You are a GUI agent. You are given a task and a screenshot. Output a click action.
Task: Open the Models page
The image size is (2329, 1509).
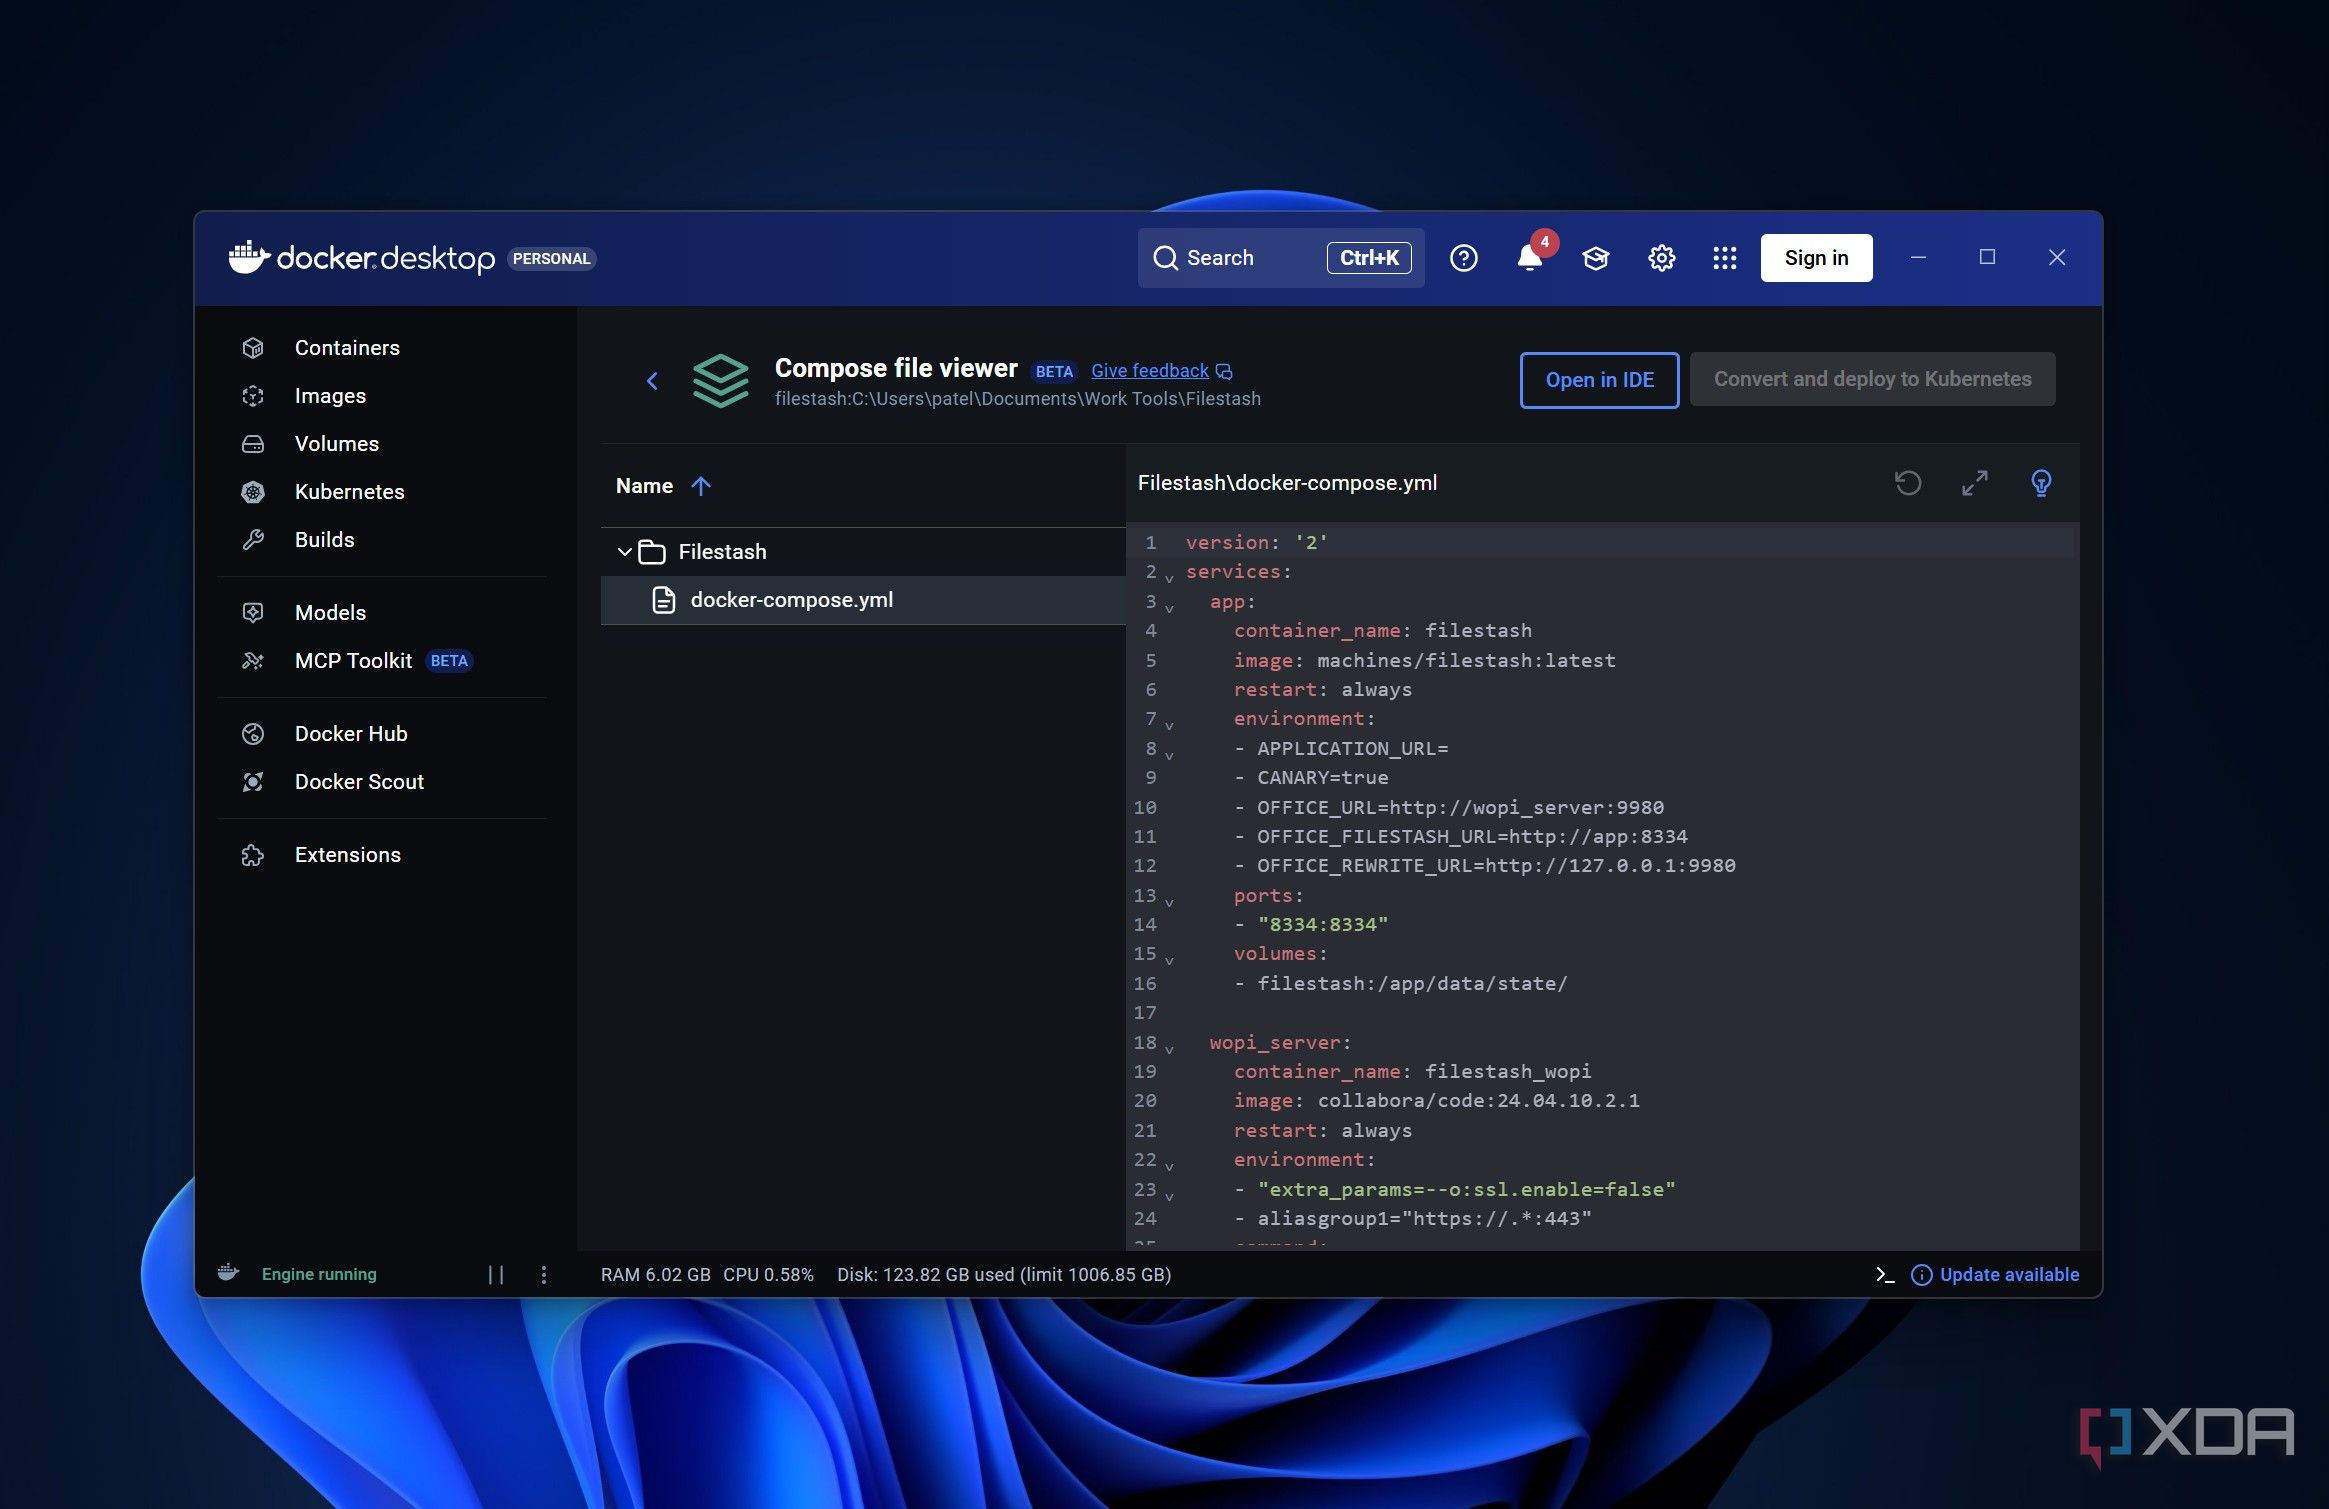tap(330, 613)
